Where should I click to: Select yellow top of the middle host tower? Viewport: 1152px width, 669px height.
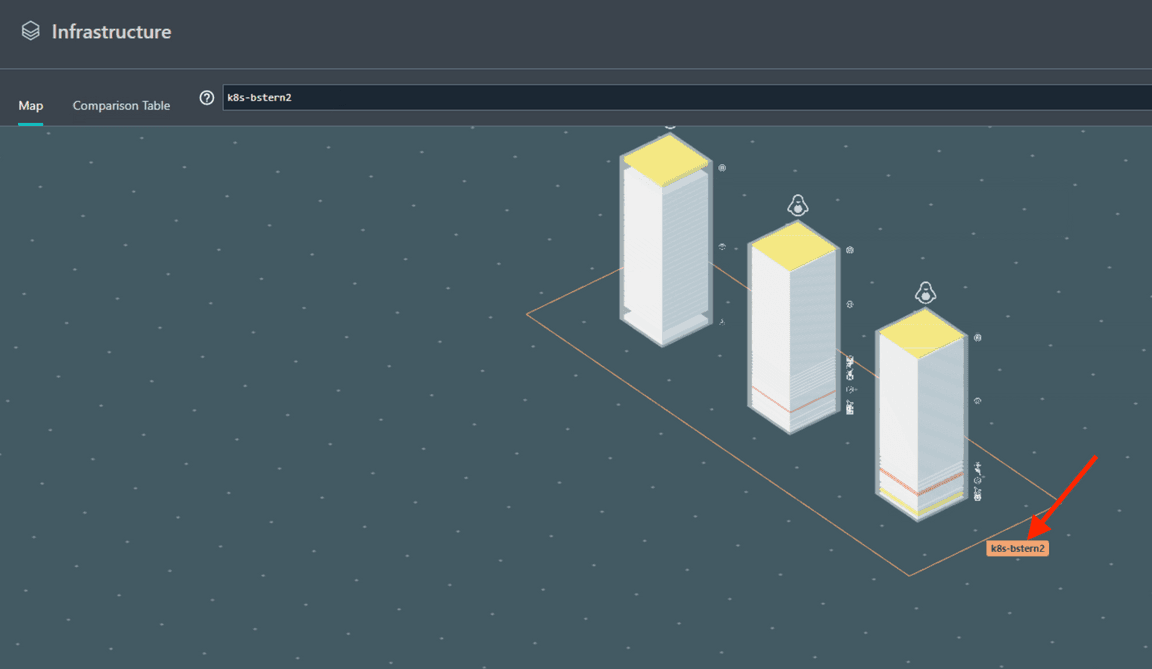tap(794, 246)
